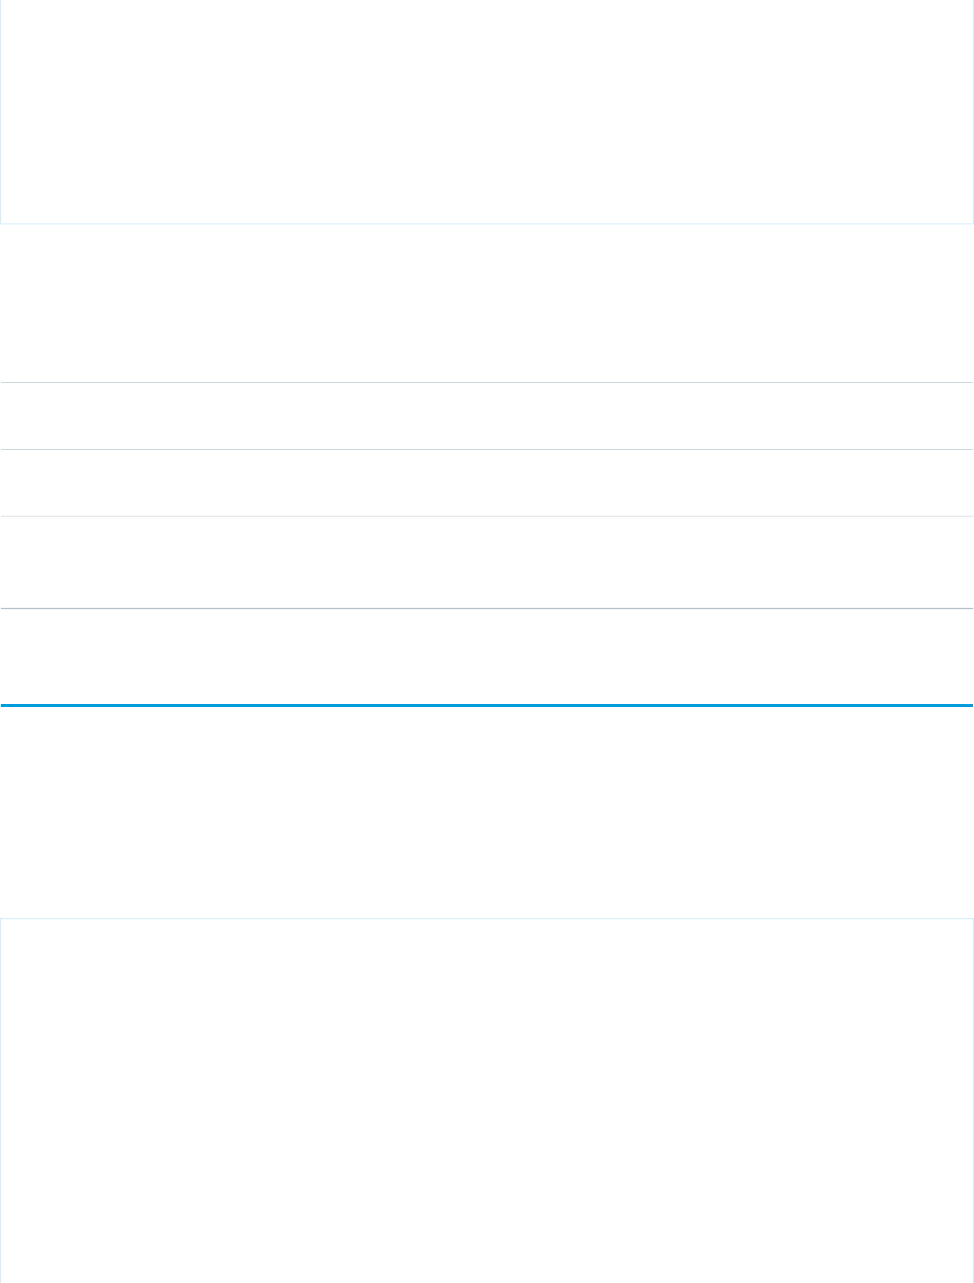The width and height of the screenshot is (974, 1283).
Task: Select the empty row just above the thick blue line
Action: coord(486,656)
